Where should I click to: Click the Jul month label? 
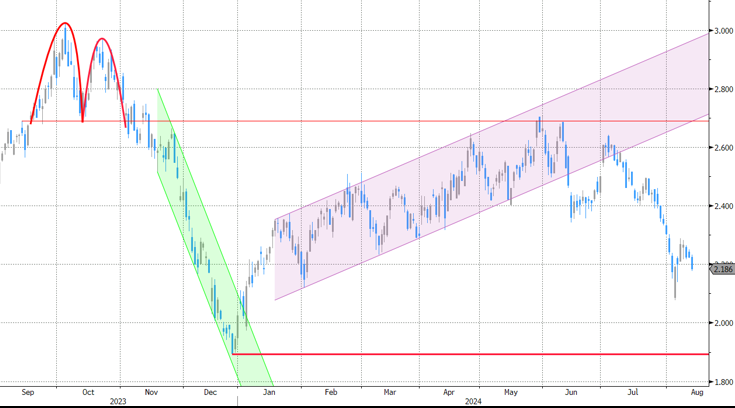pos(633,392)
